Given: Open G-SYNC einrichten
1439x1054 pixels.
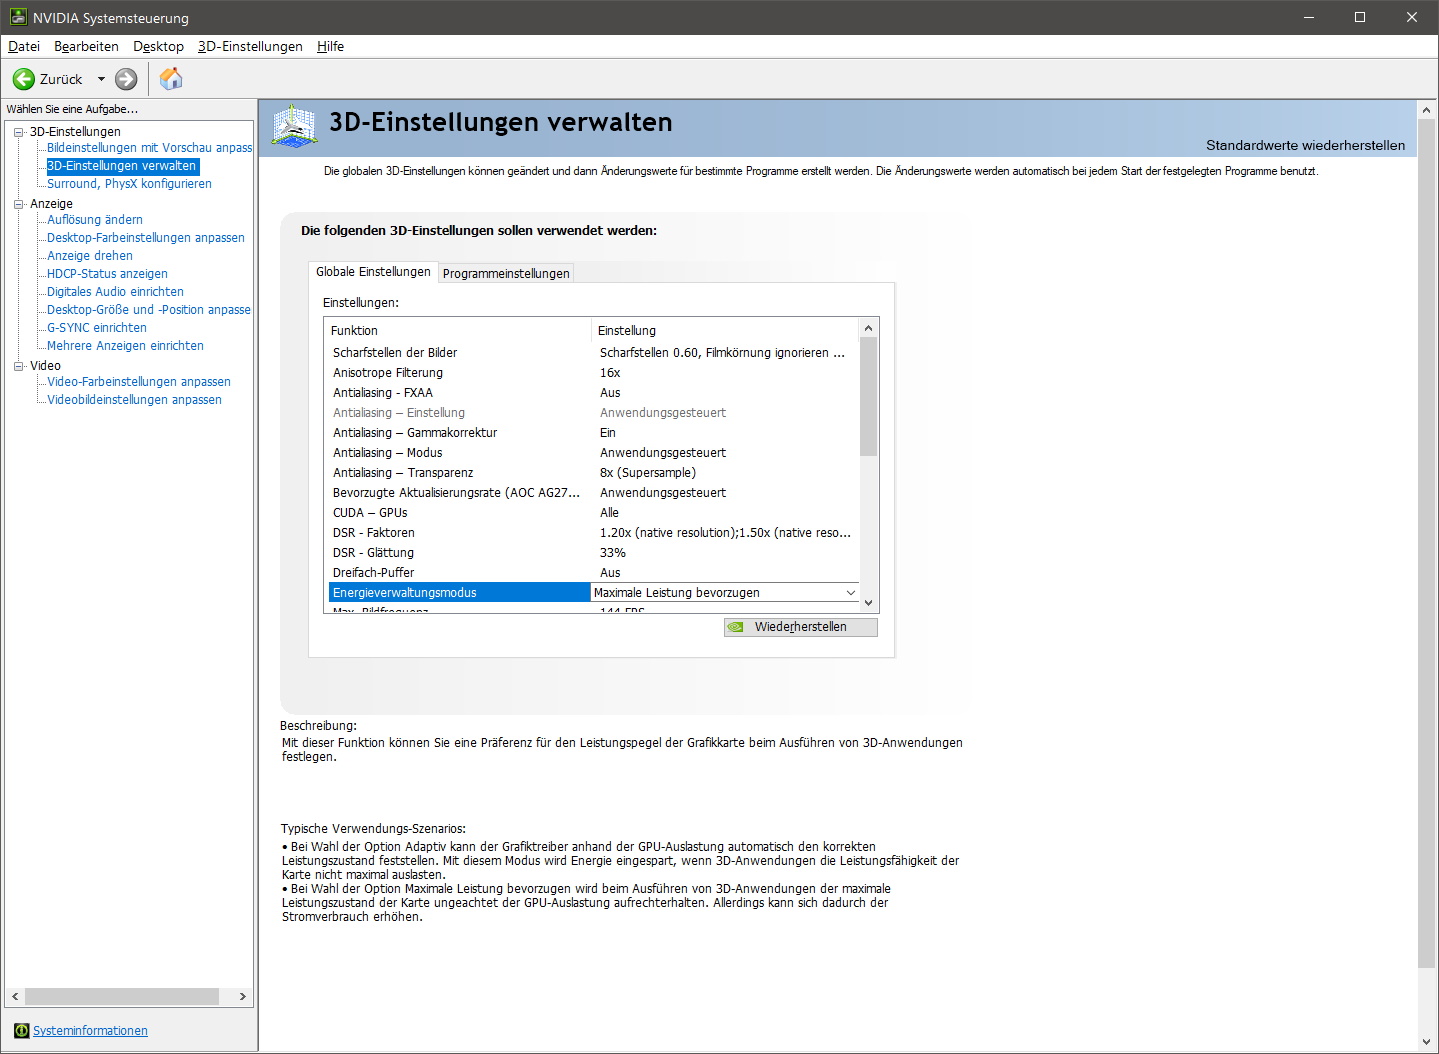Looking at the screenshot, I should click(x=97, y=328).
